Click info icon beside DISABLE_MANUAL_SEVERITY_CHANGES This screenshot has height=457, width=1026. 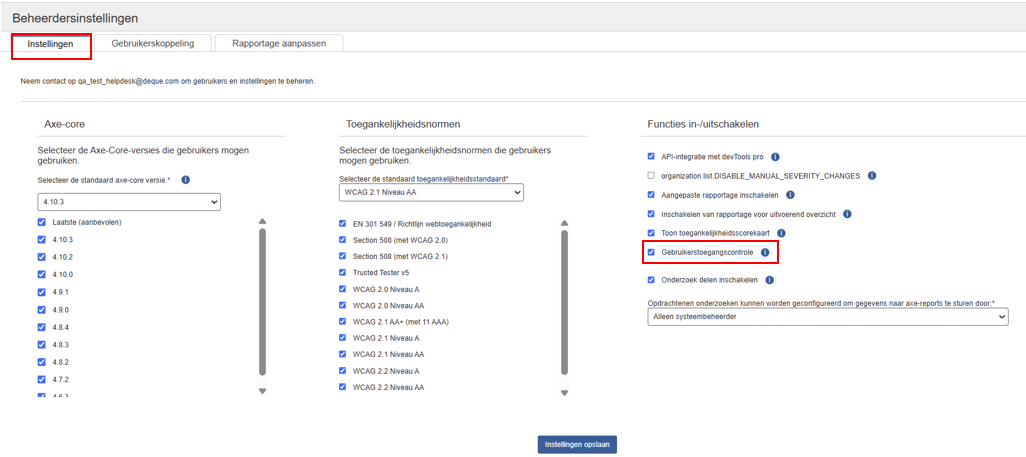[x=872, y=176]
